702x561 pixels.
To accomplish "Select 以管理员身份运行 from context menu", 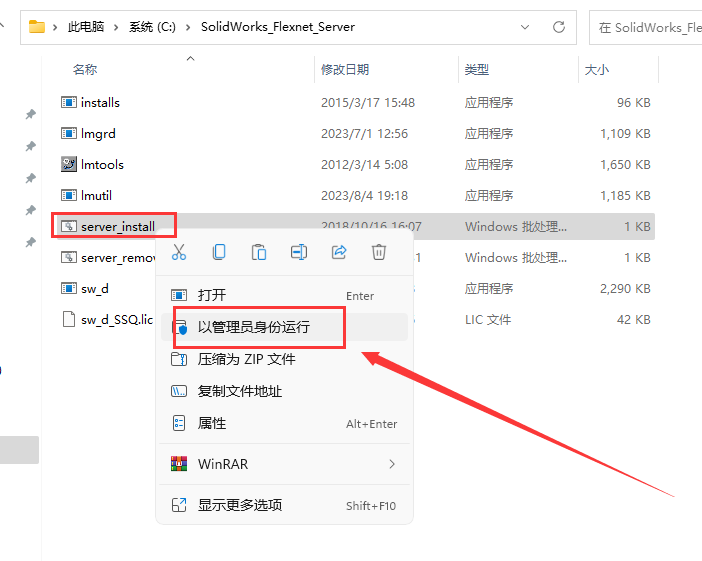I will pos(254,327).
